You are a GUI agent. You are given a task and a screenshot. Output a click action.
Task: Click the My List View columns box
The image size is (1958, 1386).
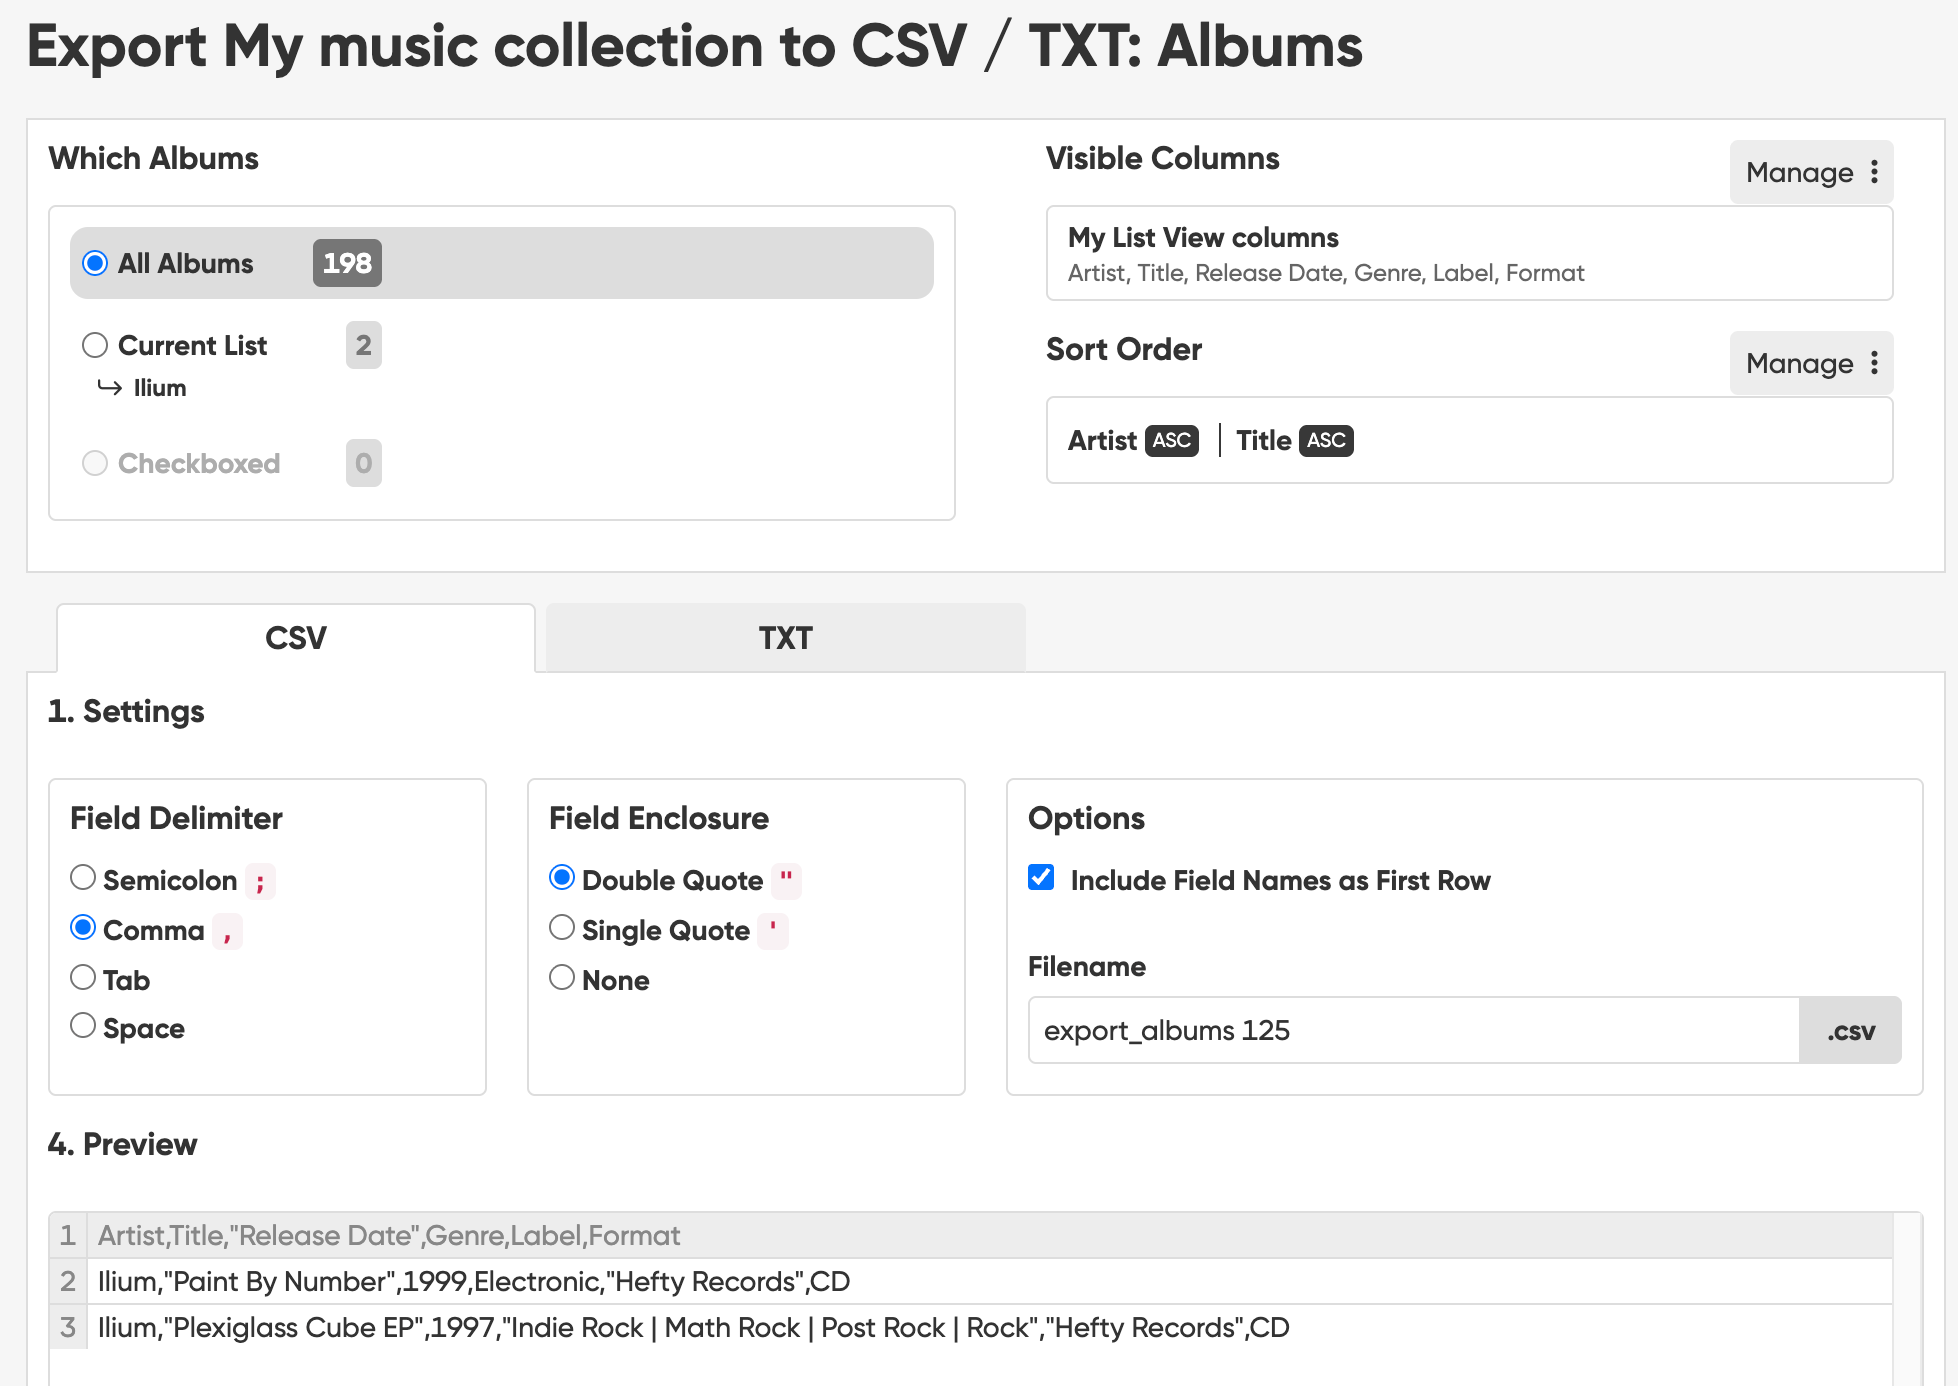[x=1468, y=254]
